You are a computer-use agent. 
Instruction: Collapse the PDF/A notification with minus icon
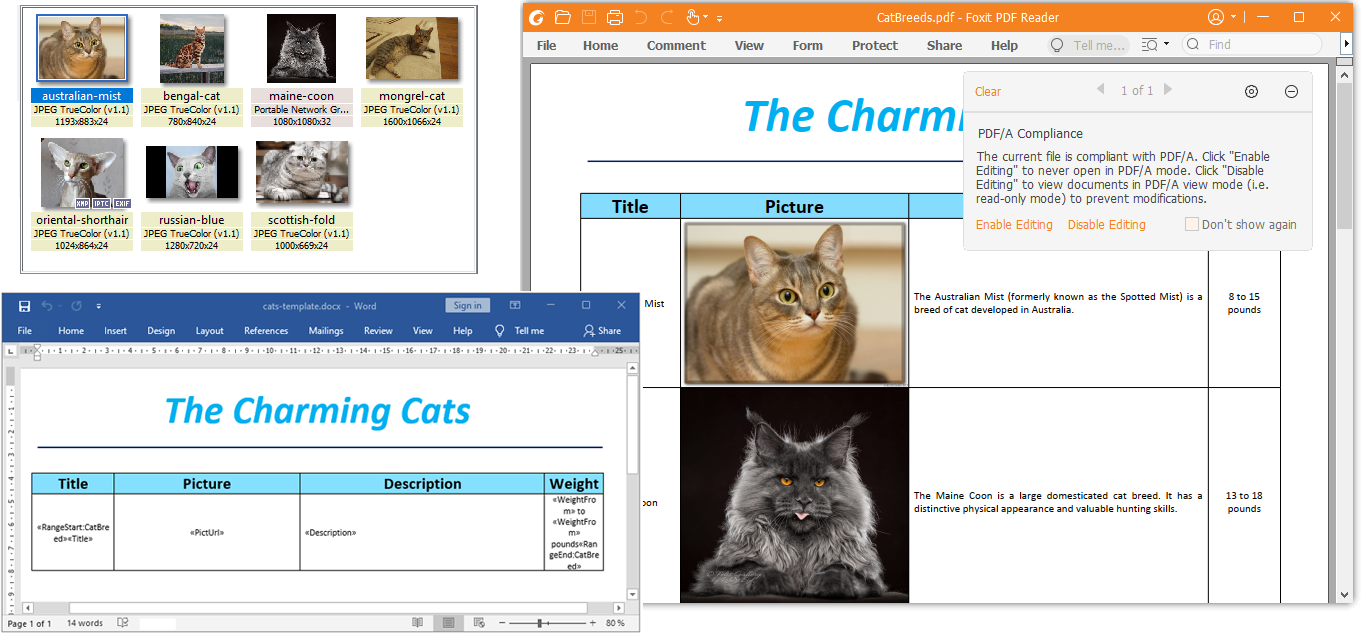[x=1291, y=91]
